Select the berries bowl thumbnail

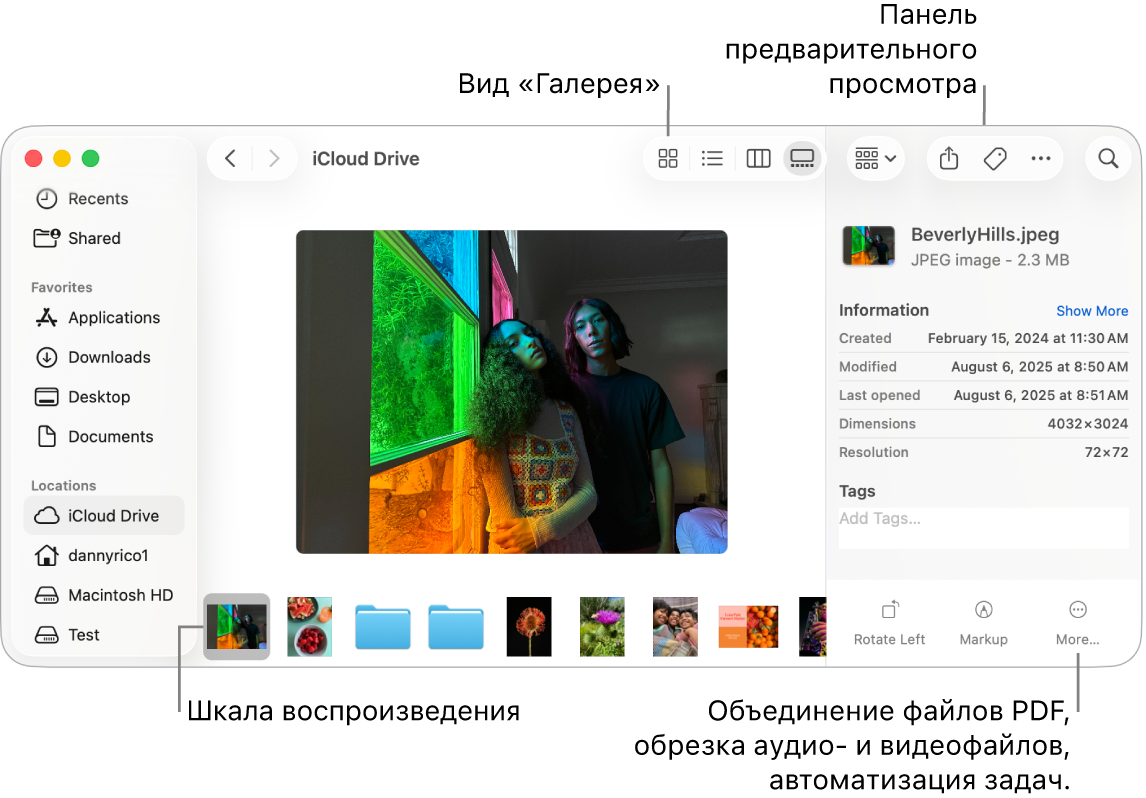click(x=309, y=626)
